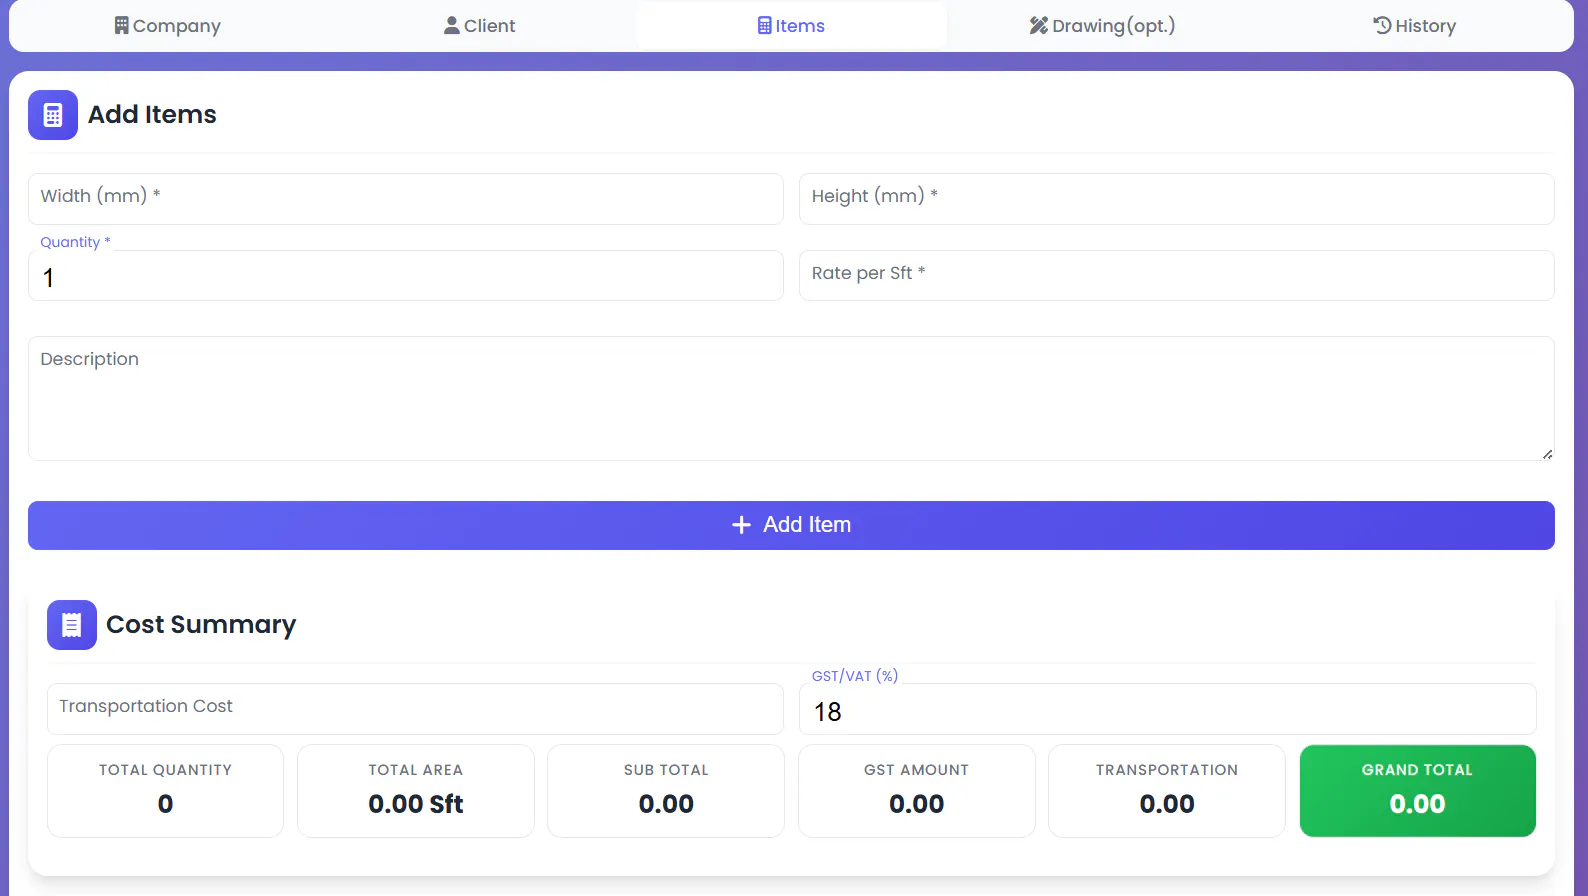Screen dimensions: 1588x896
Task: Click the Add Item button
Action: pyautogui.click(x=791, y=525)
